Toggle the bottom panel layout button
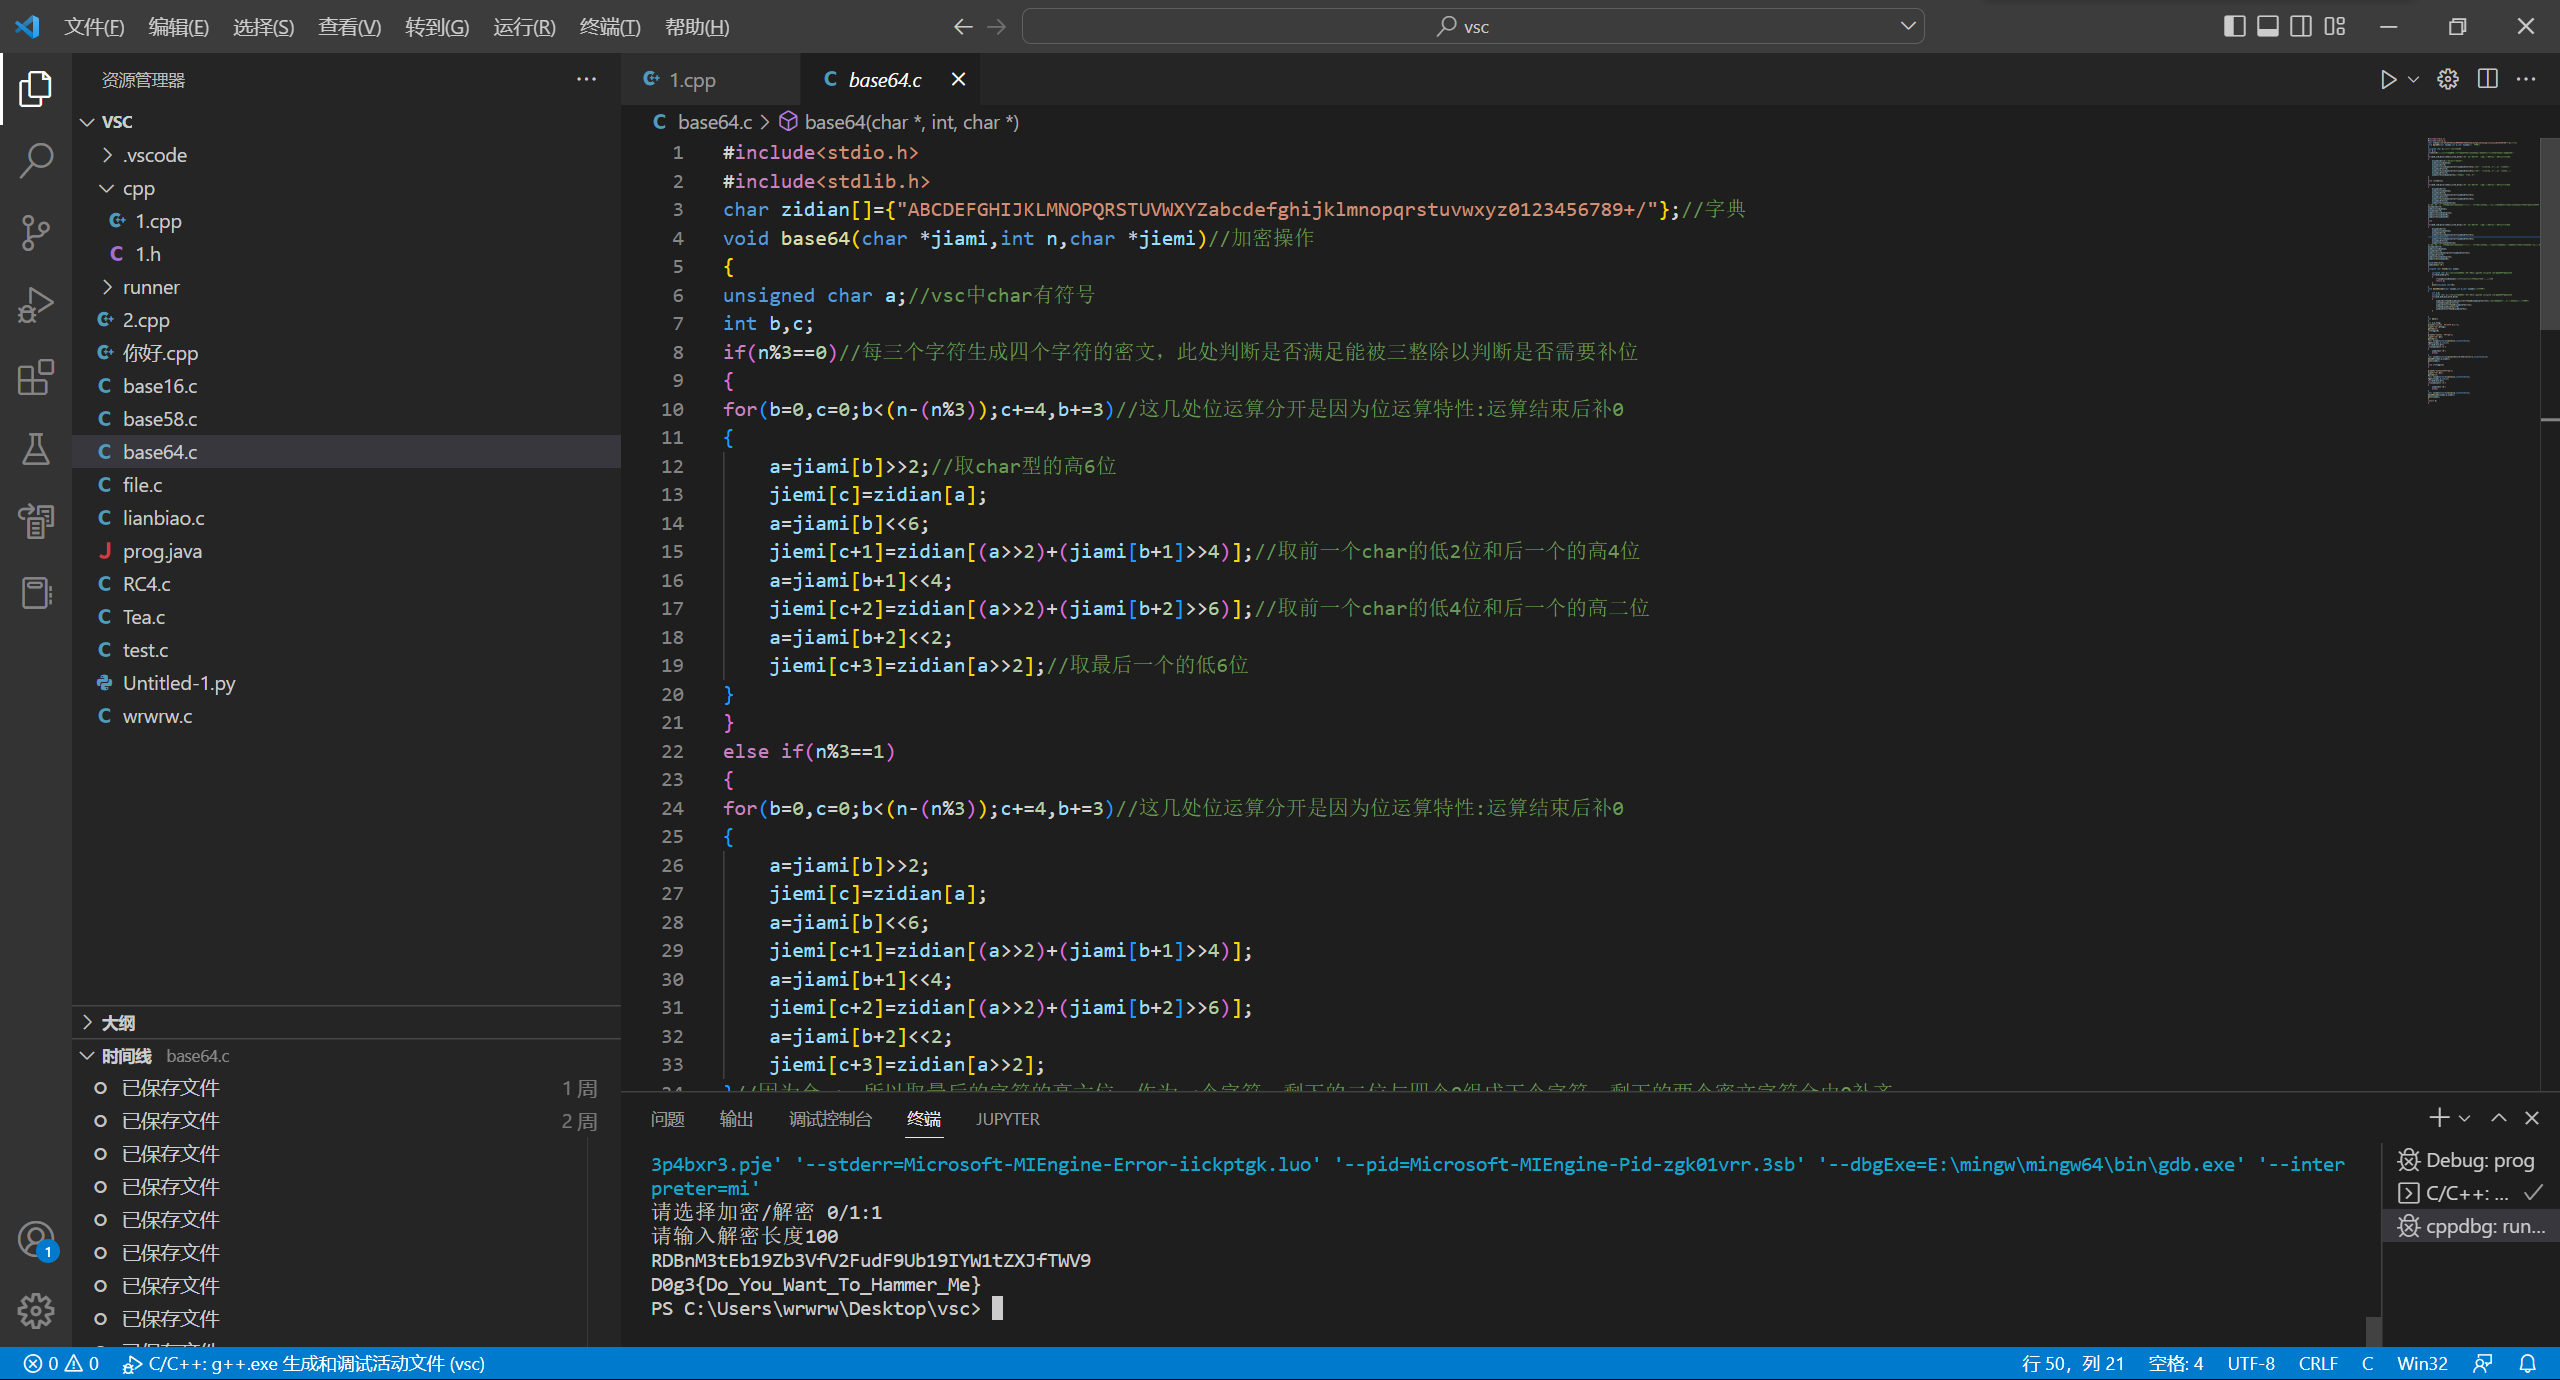2560x1380 pixels. tap(2268, 27)
